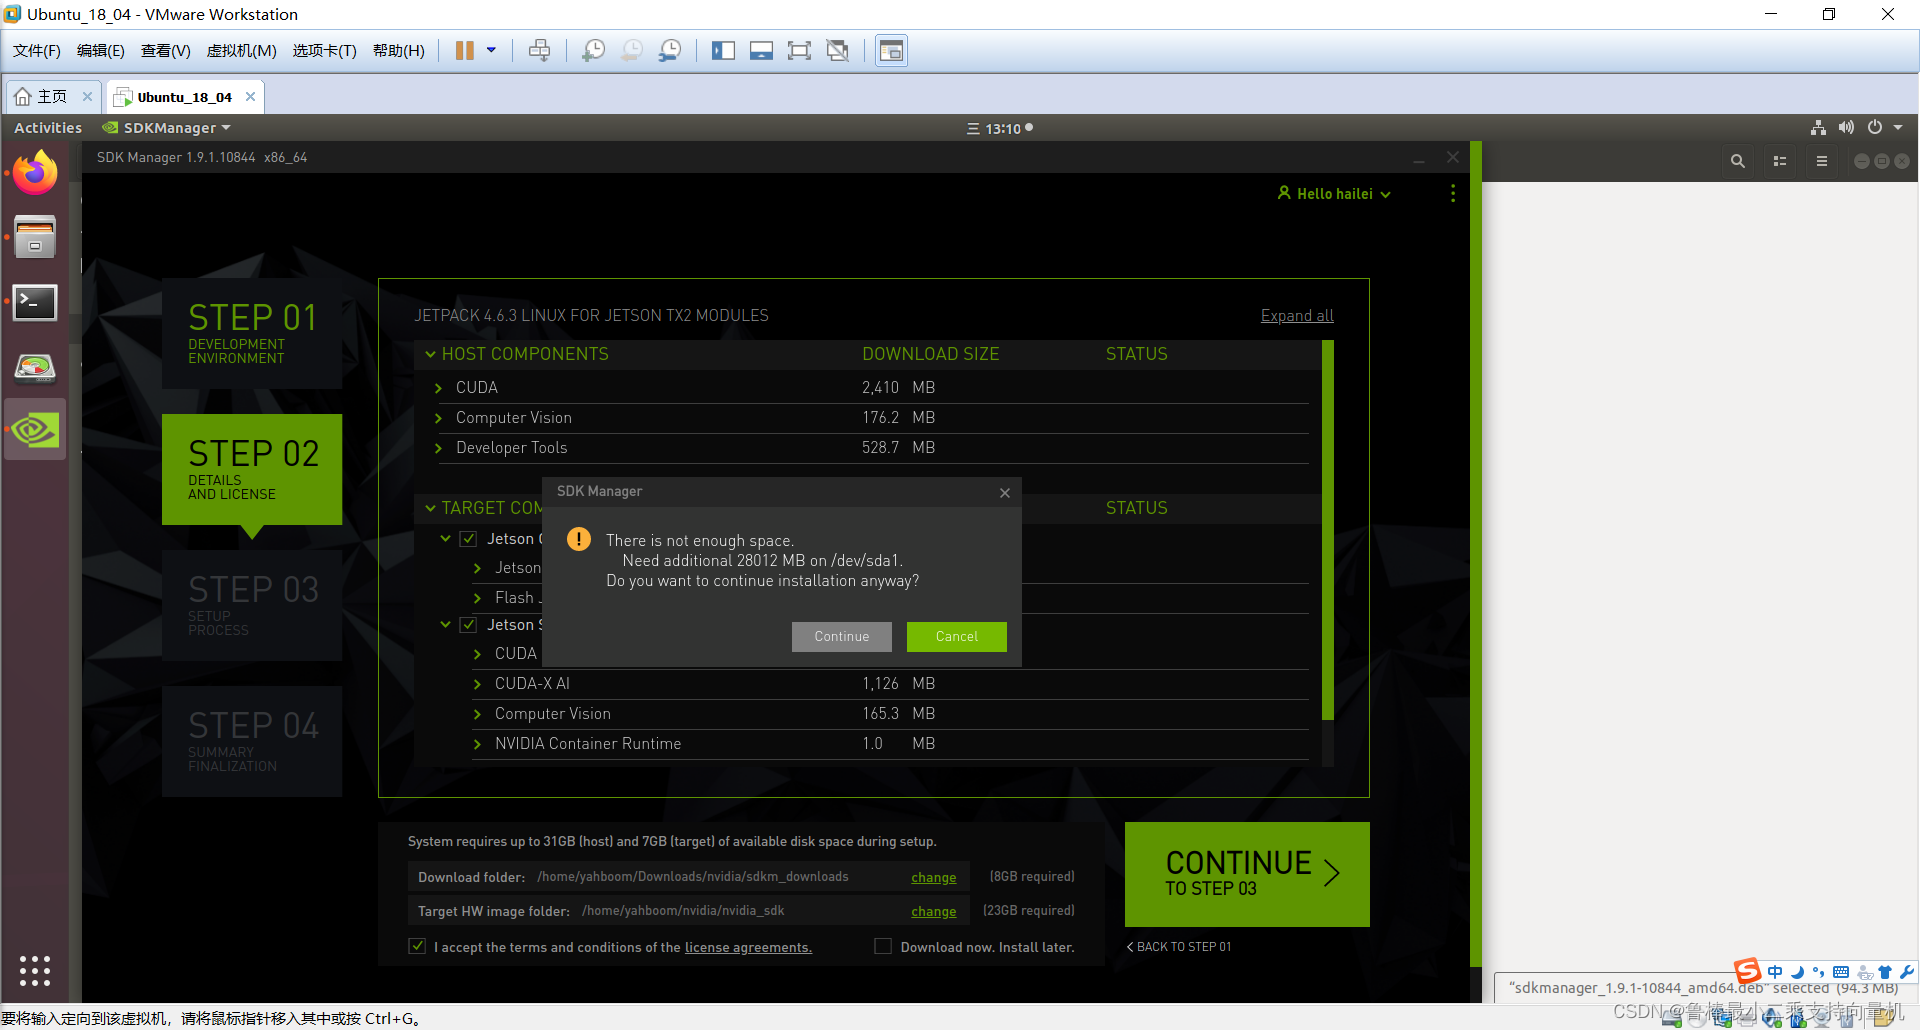Screen dimensions: 1920x1030
Task: Toggle view mode icon in Files window
Action: click(1780, 161)
